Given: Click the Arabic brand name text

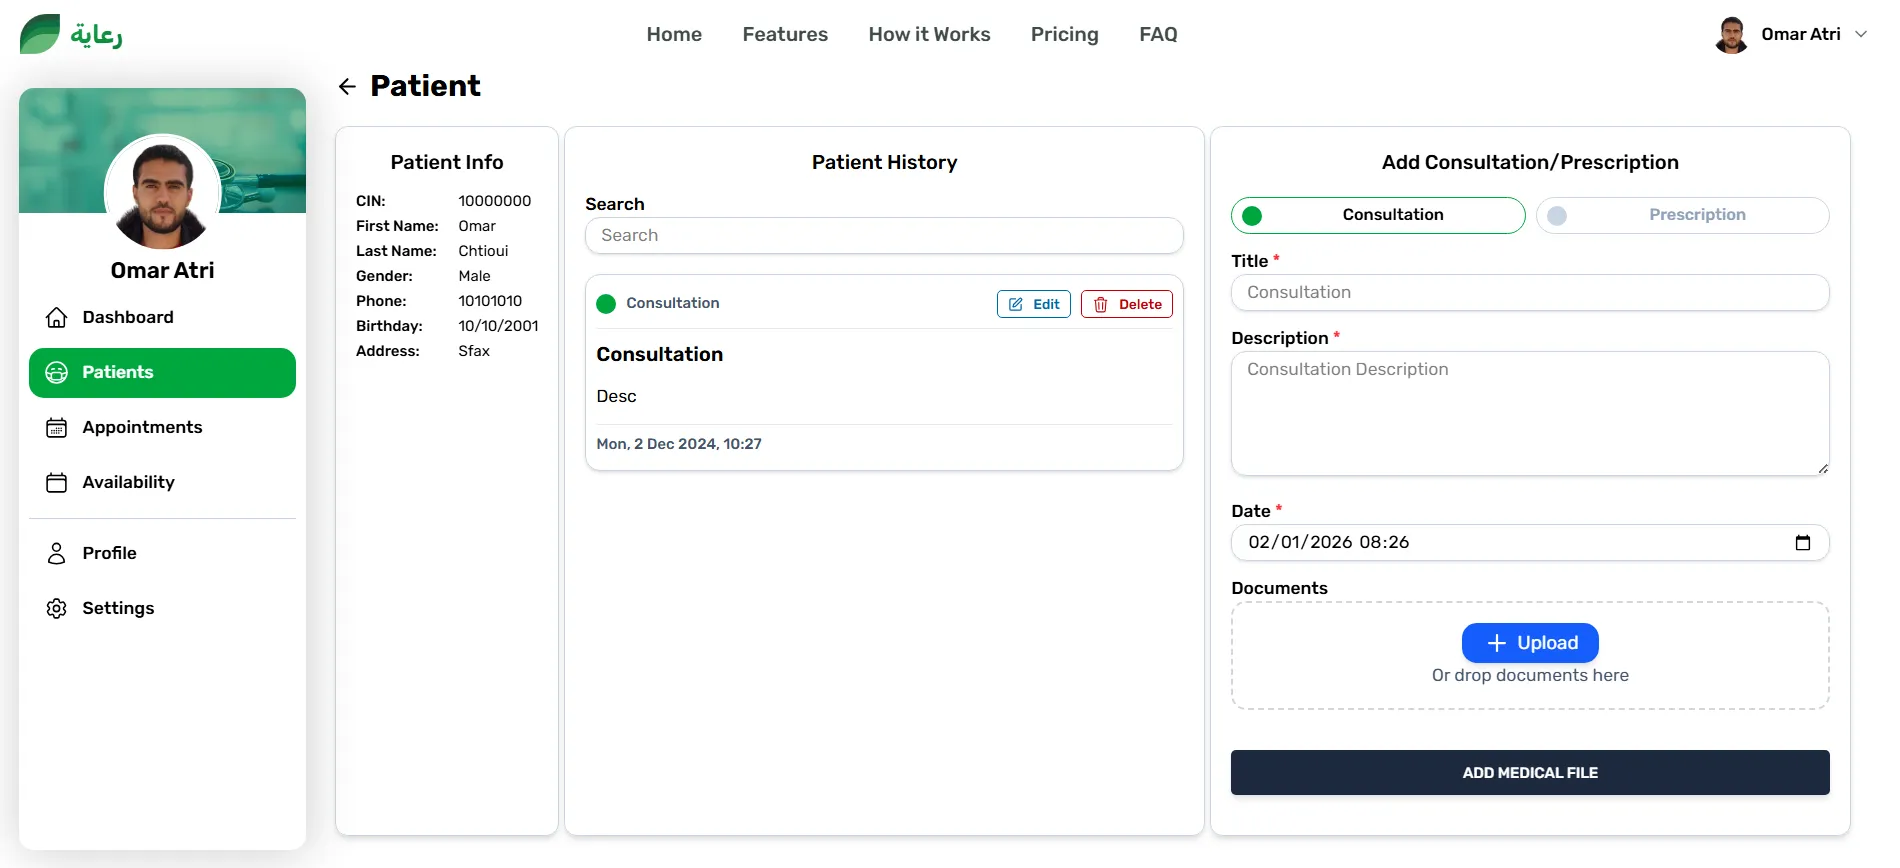Looking at the screenshot, I should tap(96, 36).
